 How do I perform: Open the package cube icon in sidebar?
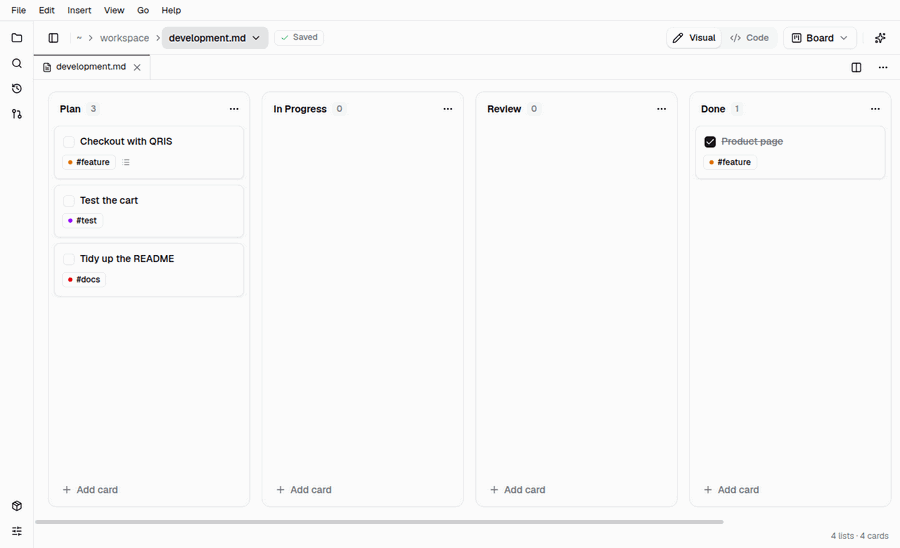17,506
